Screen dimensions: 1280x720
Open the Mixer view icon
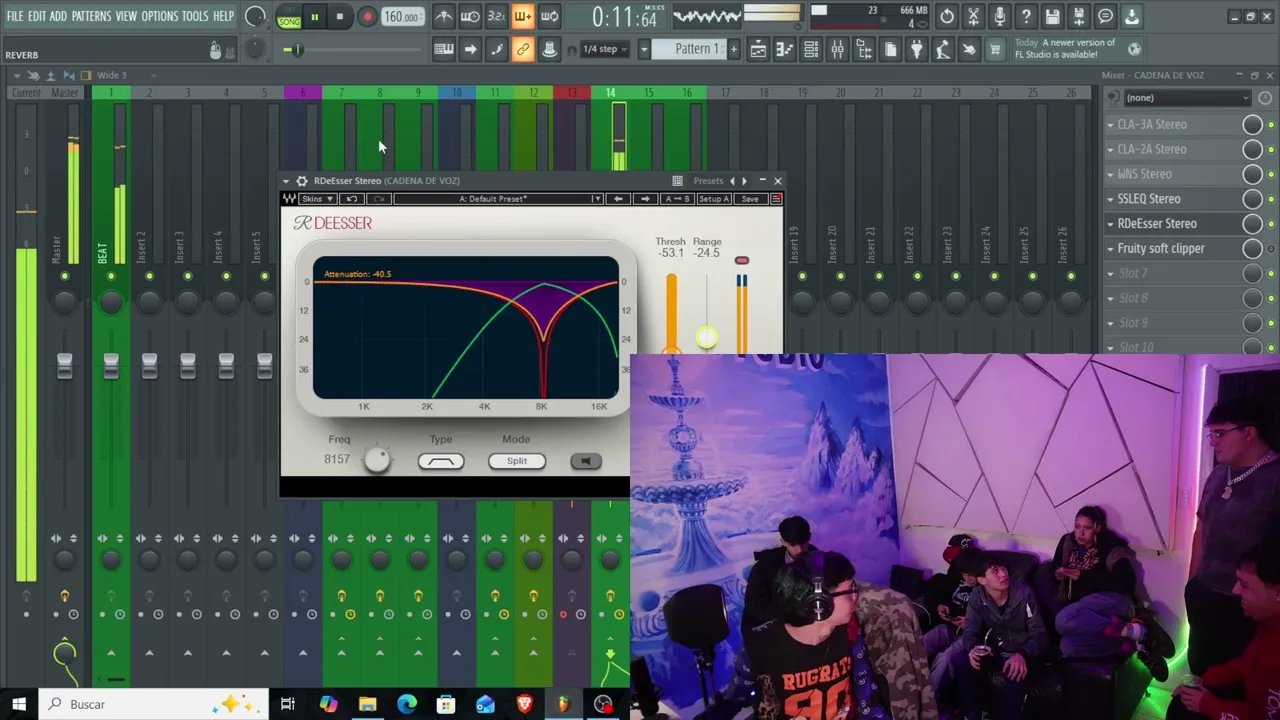pyautogui.click(x=838, y=49)
